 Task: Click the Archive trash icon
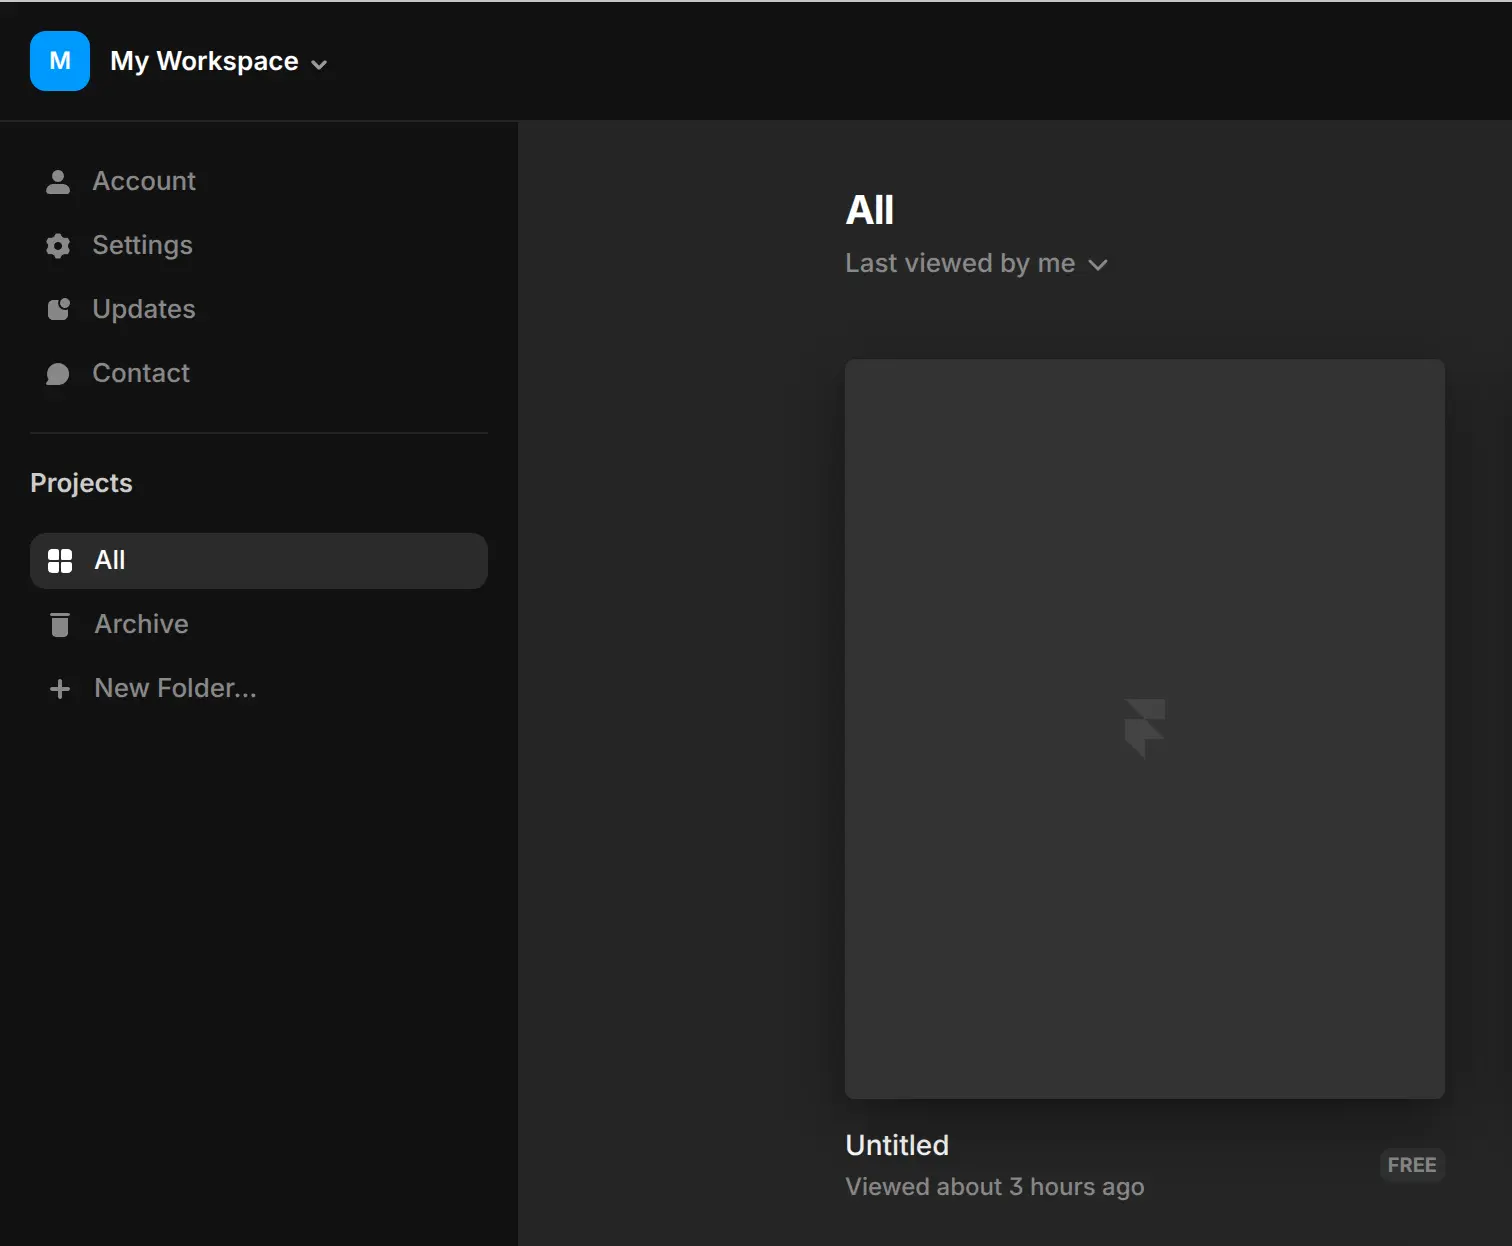coord(60,624)
